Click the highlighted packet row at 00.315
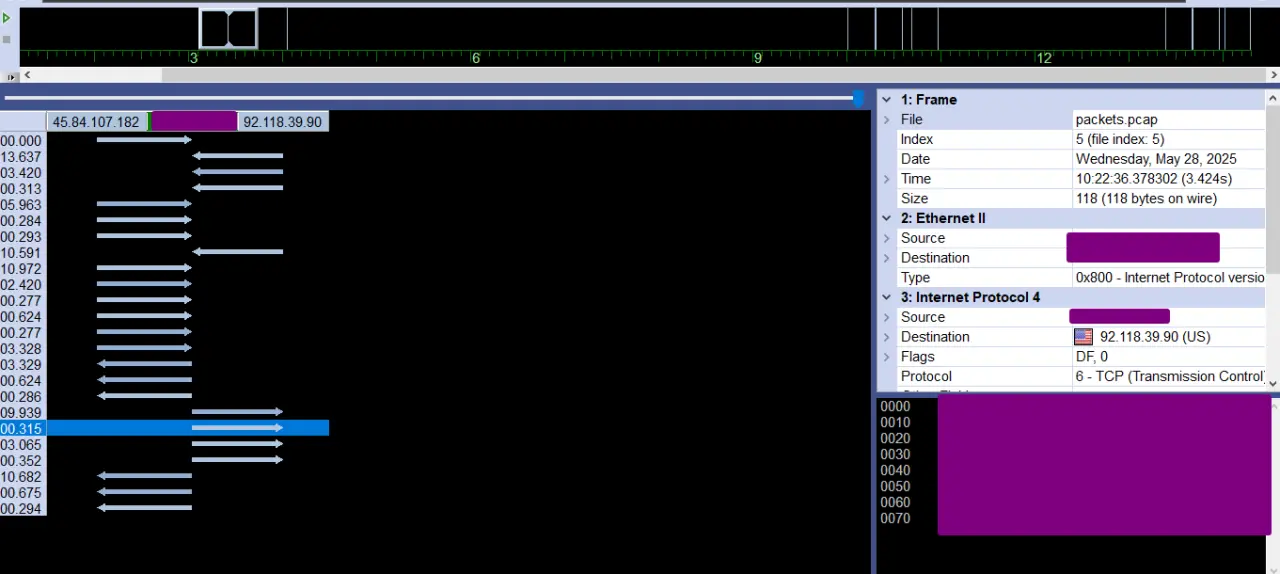The width and height of the screenshot is (1280, 574). (164, 428)
